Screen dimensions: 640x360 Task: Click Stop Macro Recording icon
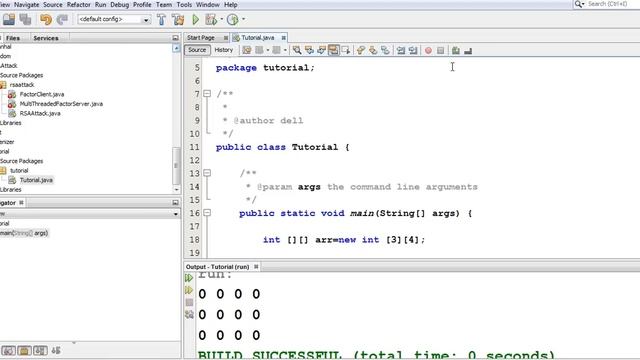point(440,50)
